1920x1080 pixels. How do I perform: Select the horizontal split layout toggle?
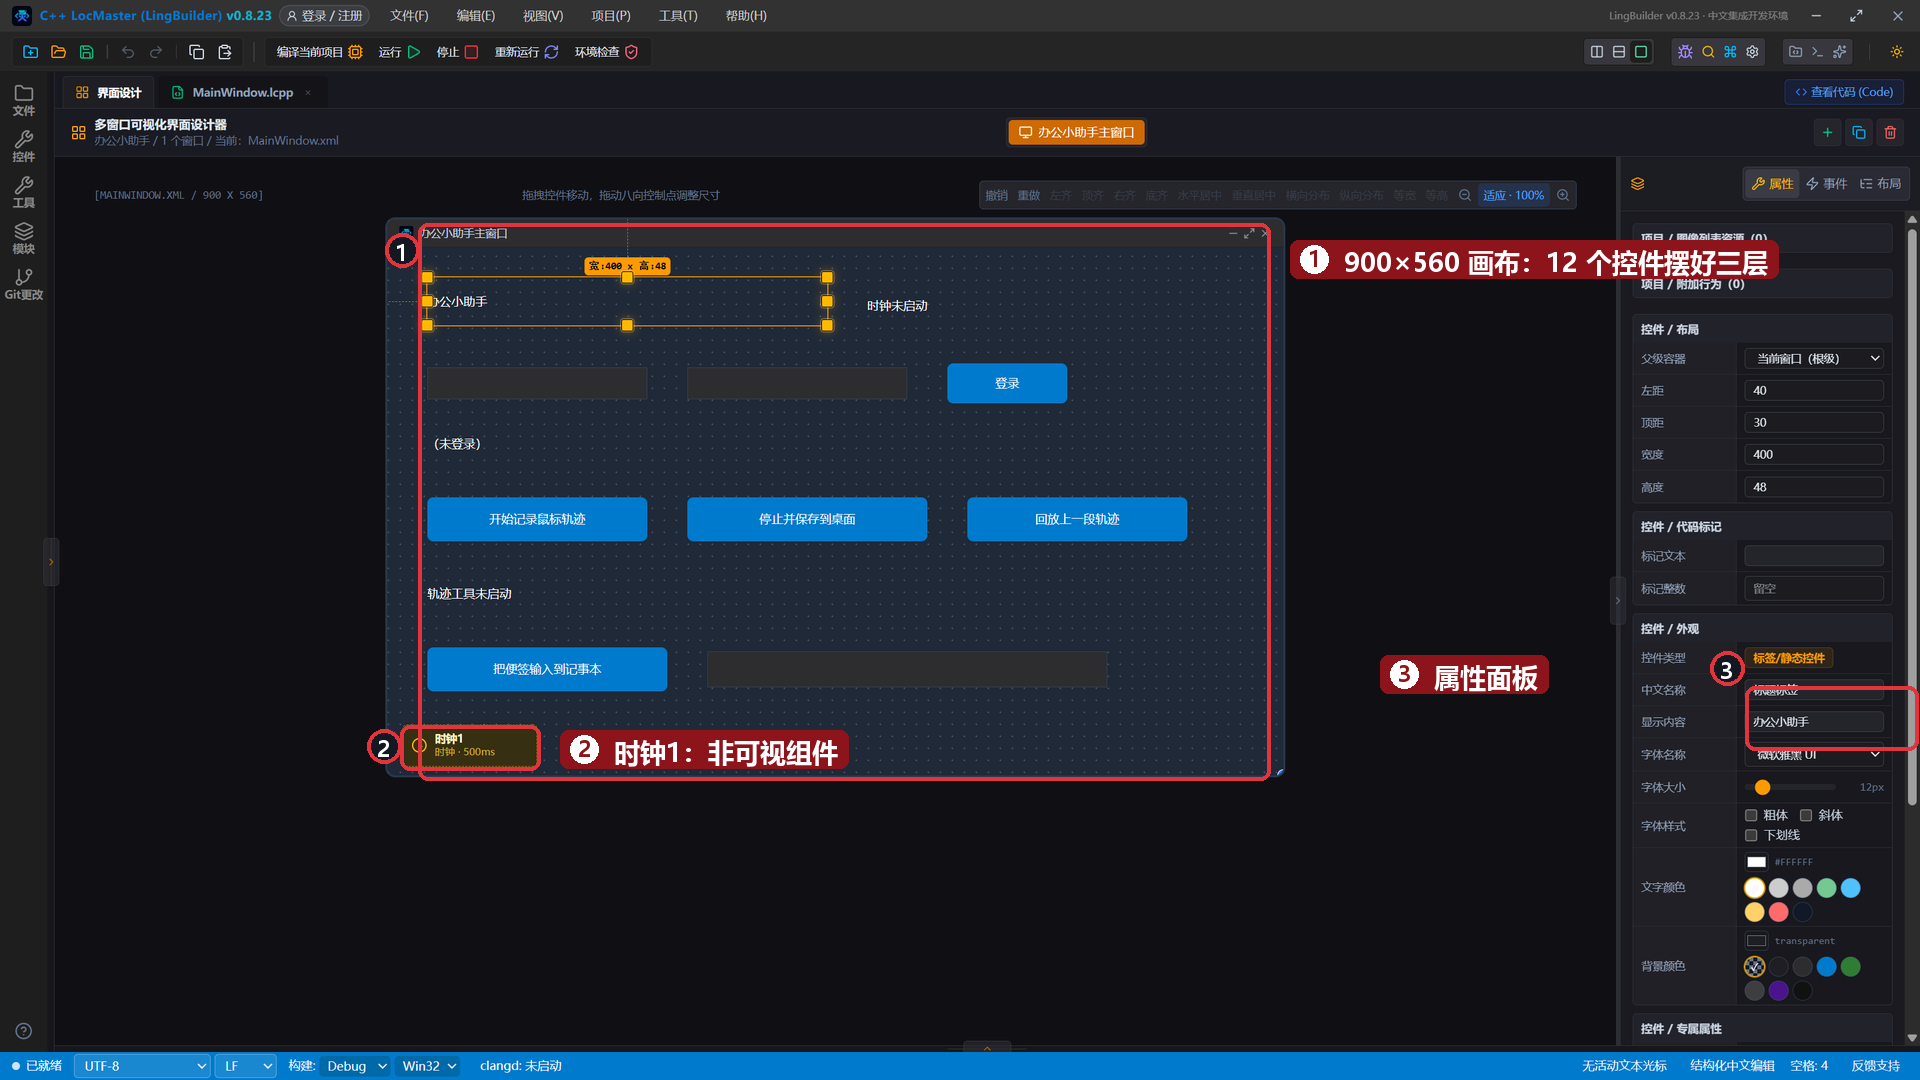click(x=1619, y=52)
